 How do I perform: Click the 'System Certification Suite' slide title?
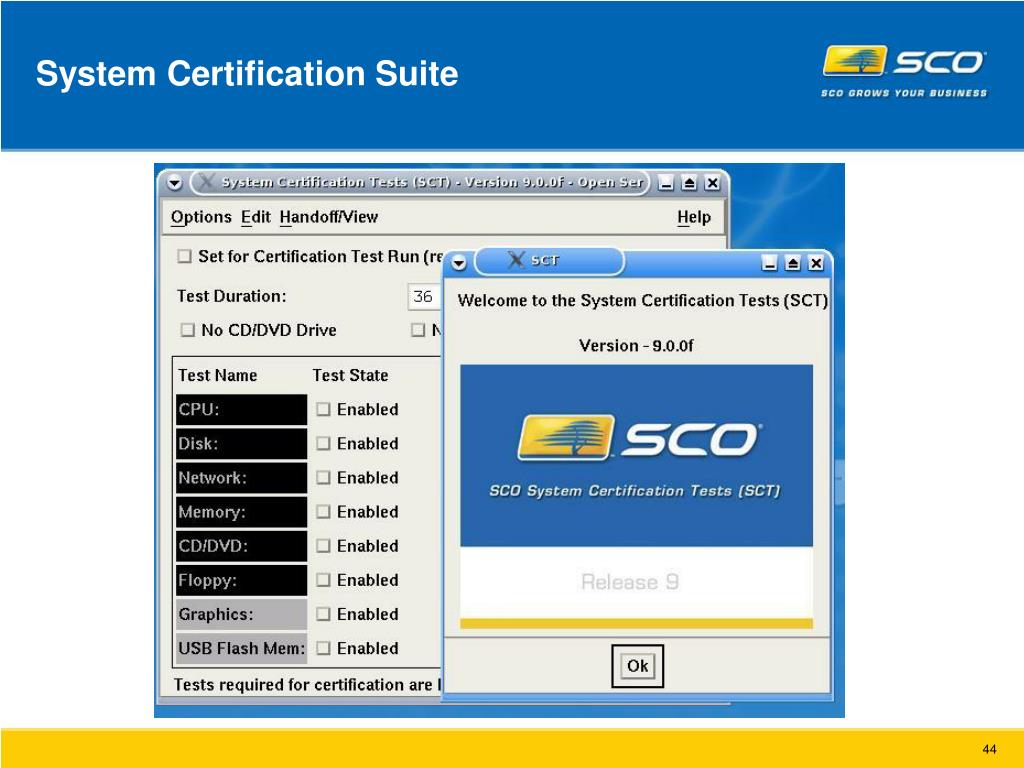point(247,73)
